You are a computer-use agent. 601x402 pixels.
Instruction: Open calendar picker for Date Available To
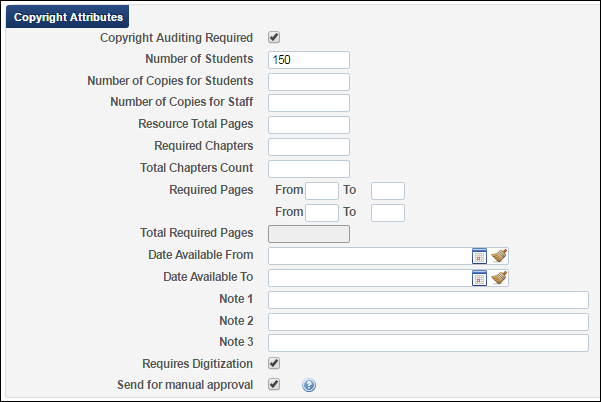tap(479, 278)
